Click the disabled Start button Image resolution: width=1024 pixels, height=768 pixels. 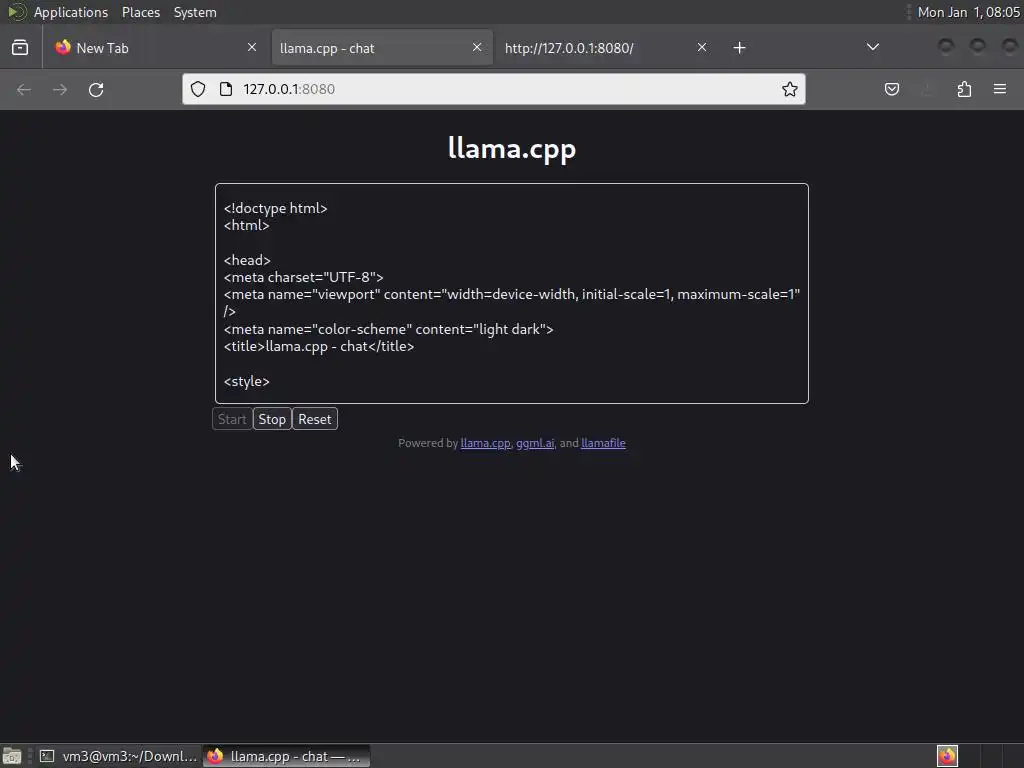pos(232,419)
